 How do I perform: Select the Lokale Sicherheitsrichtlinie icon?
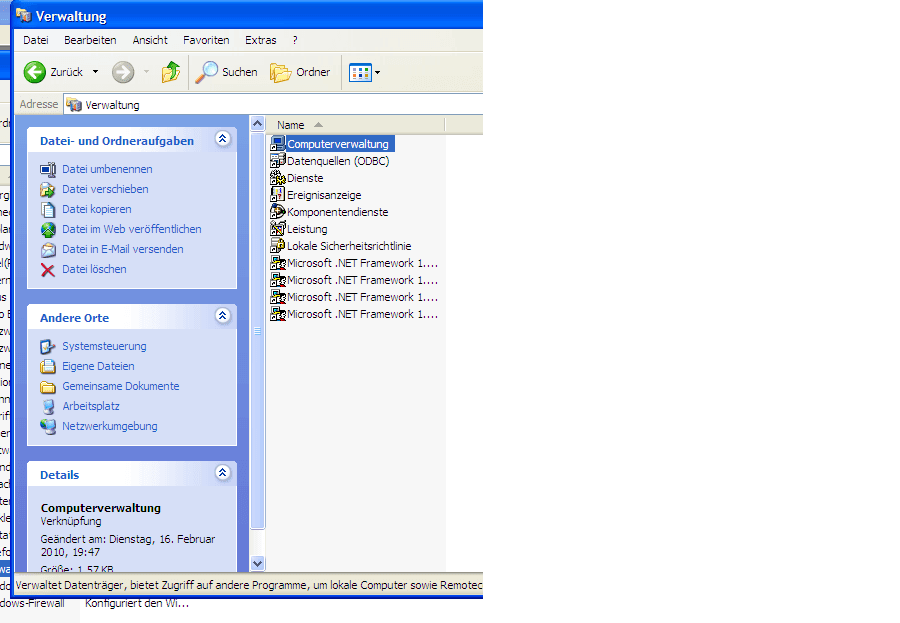(278, 246)
